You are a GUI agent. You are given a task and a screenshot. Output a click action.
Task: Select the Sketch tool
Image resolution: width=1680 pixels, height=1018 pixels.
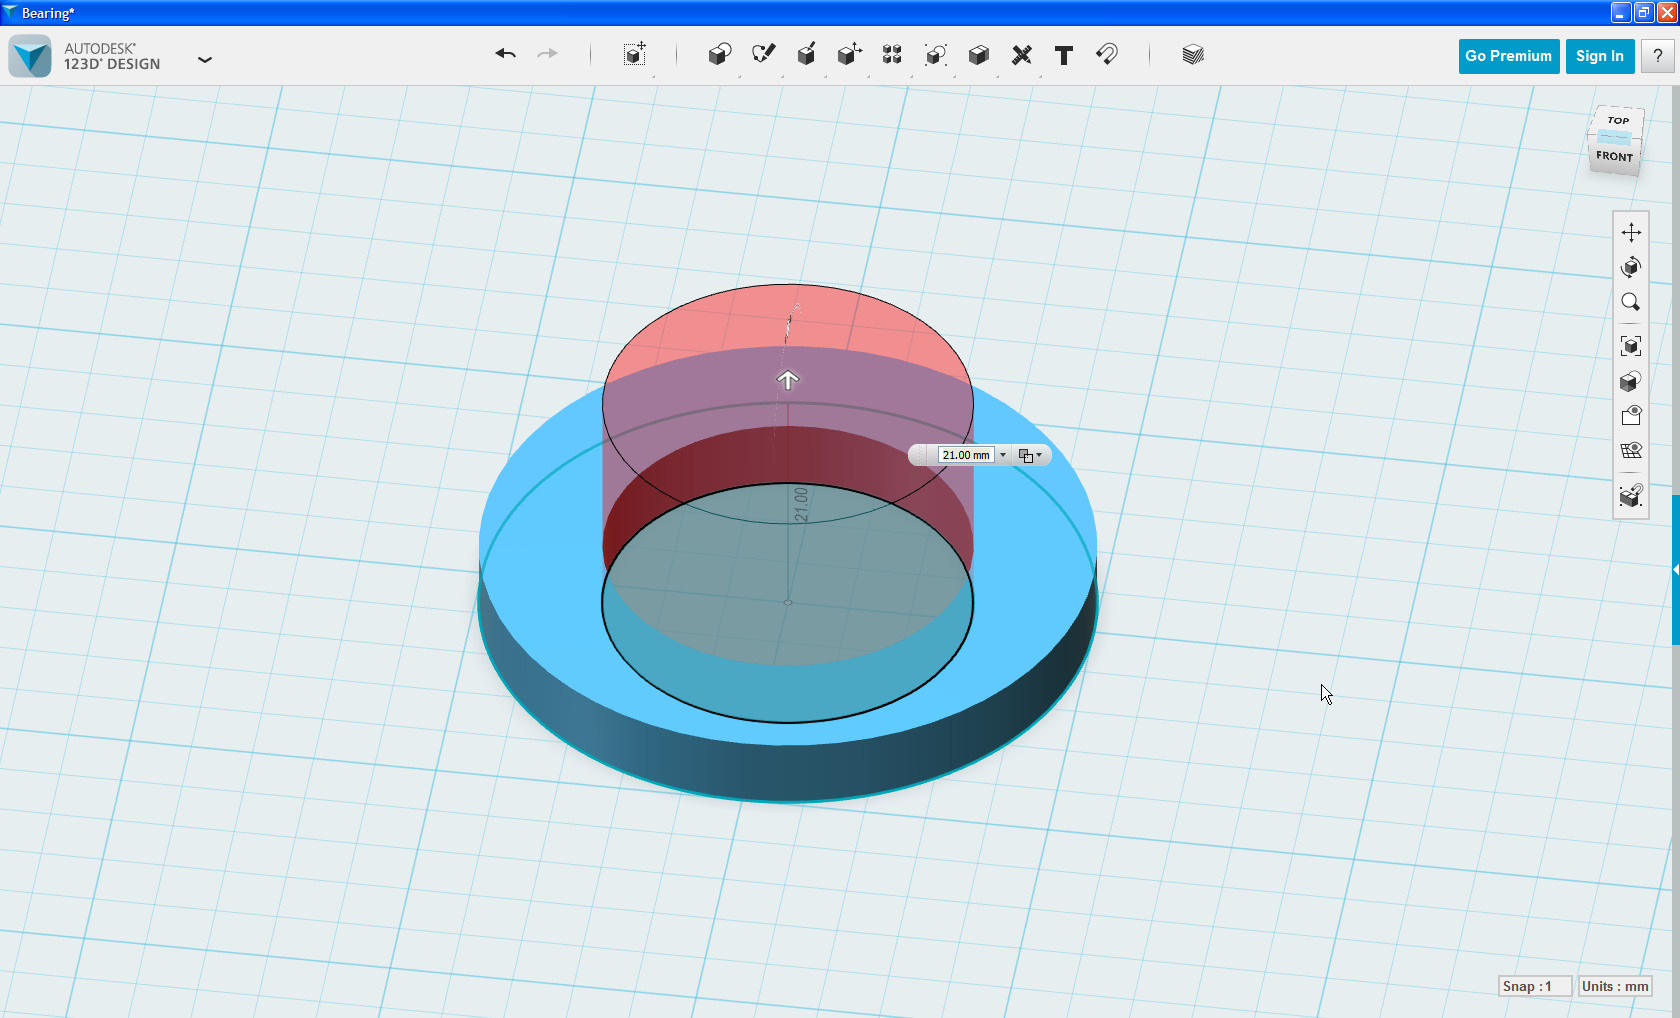click(764, 55)
